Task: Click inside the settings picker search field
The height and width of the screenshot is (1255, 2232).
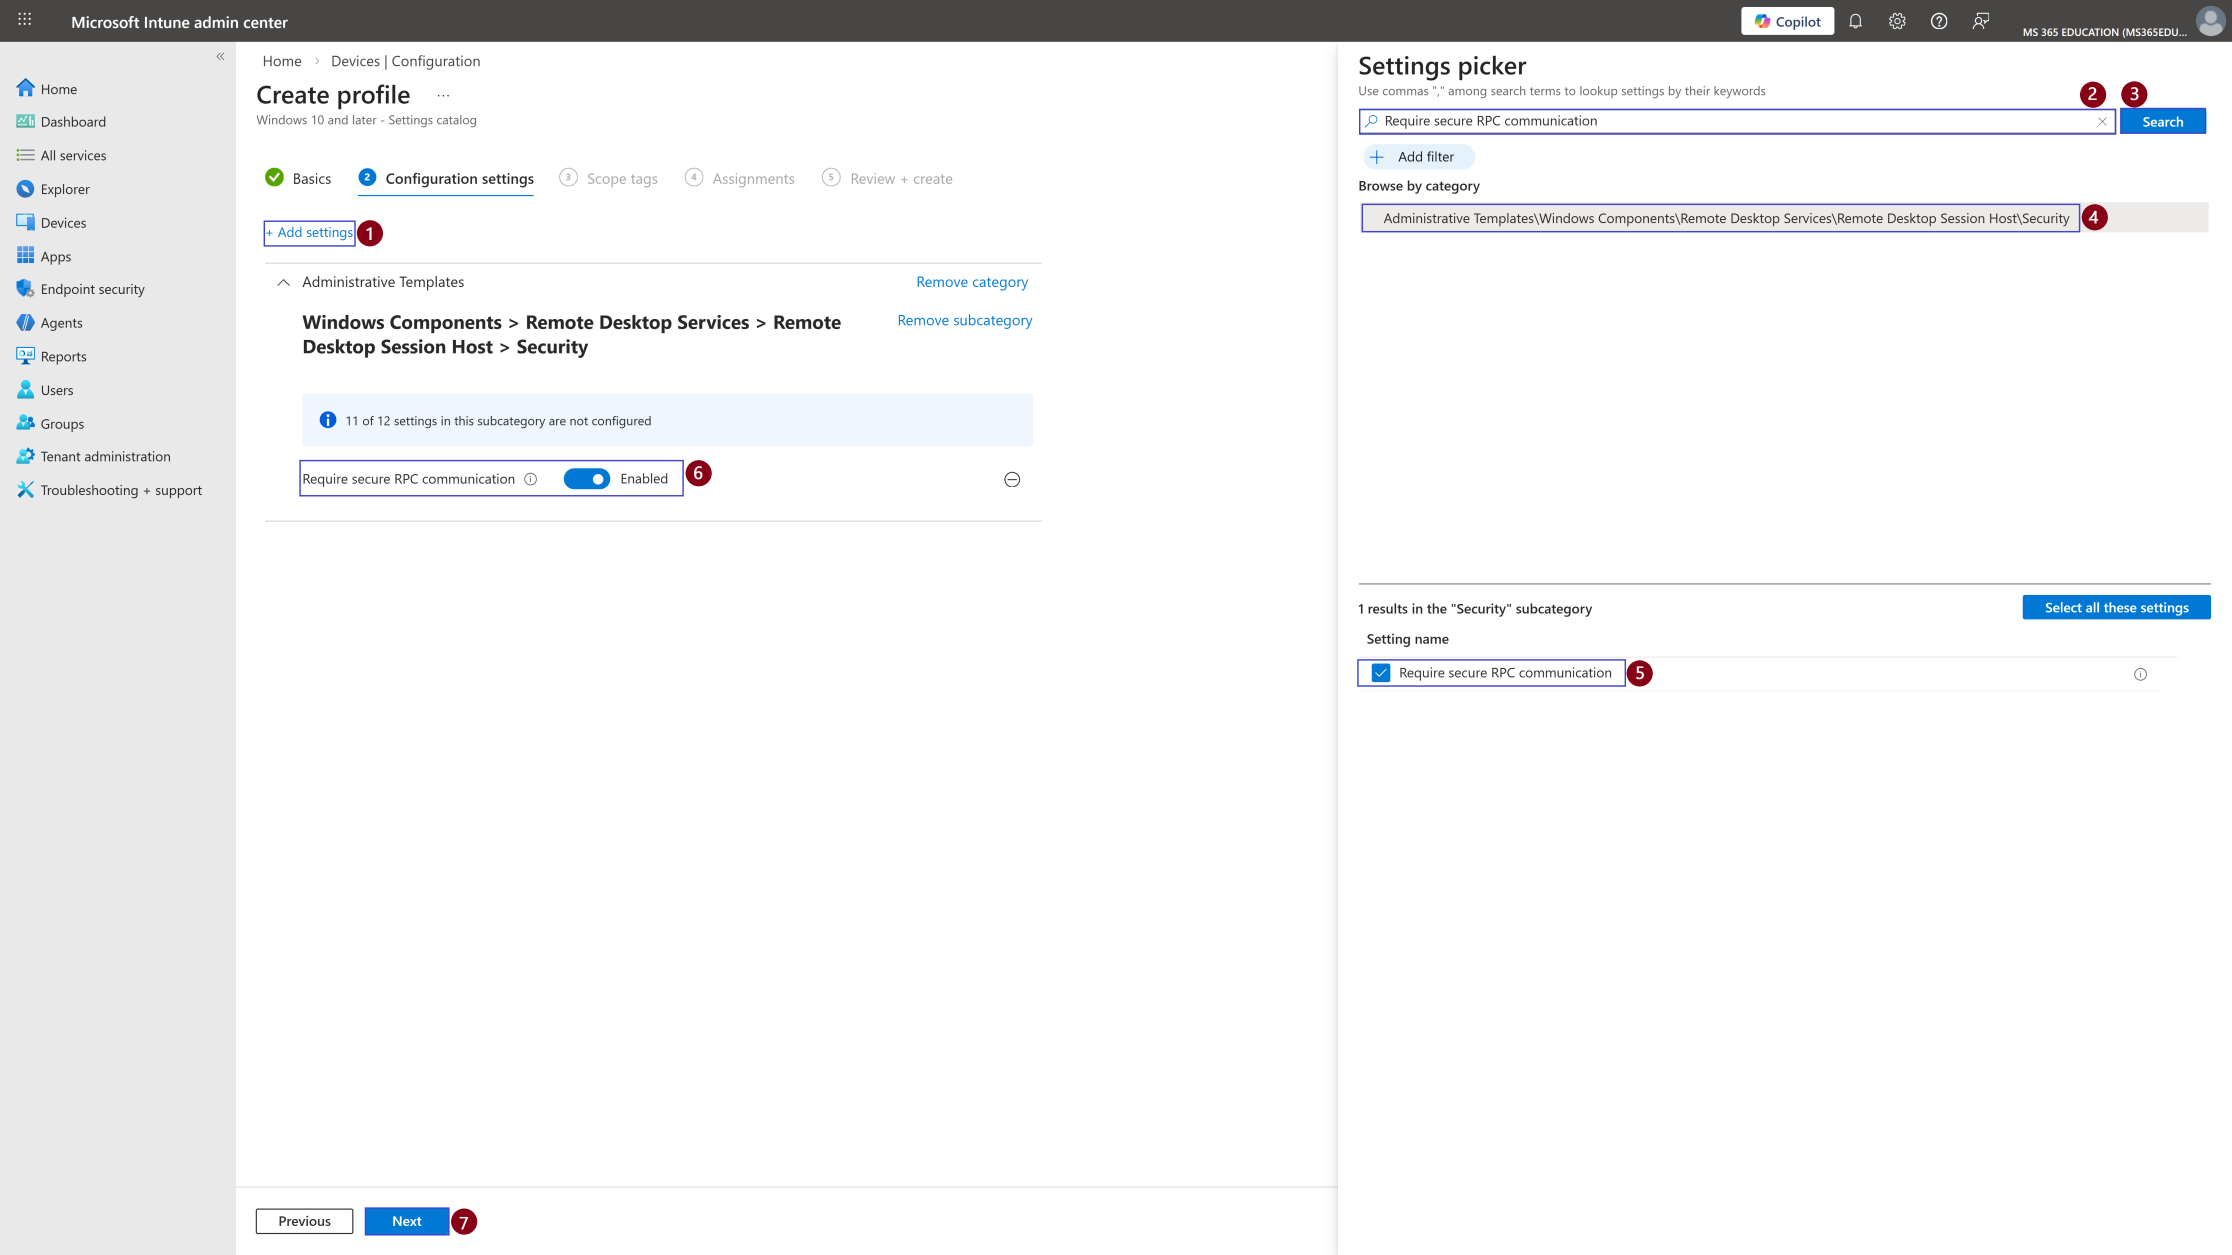Action: point(1736,121)
